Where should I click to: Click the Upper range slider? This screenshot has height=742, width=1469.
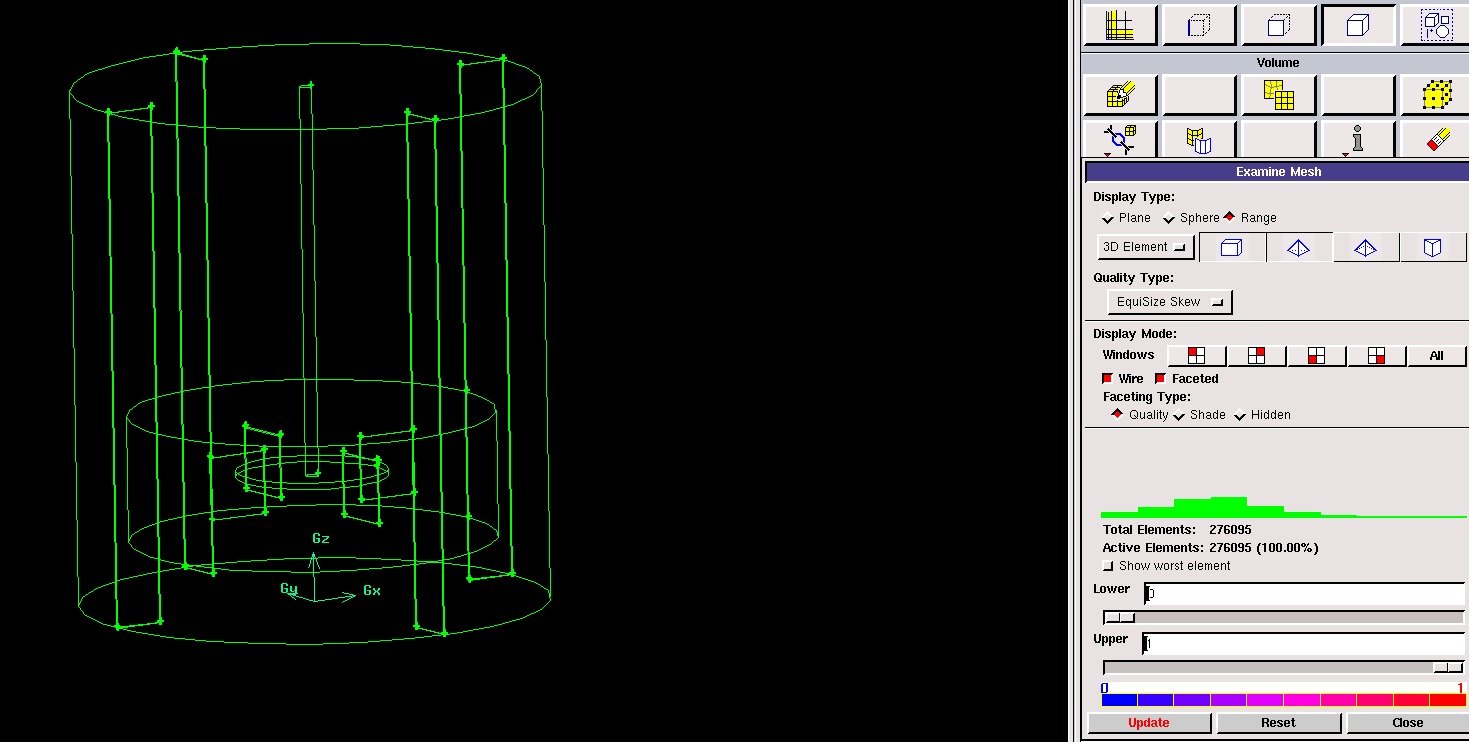[1283, 668]
